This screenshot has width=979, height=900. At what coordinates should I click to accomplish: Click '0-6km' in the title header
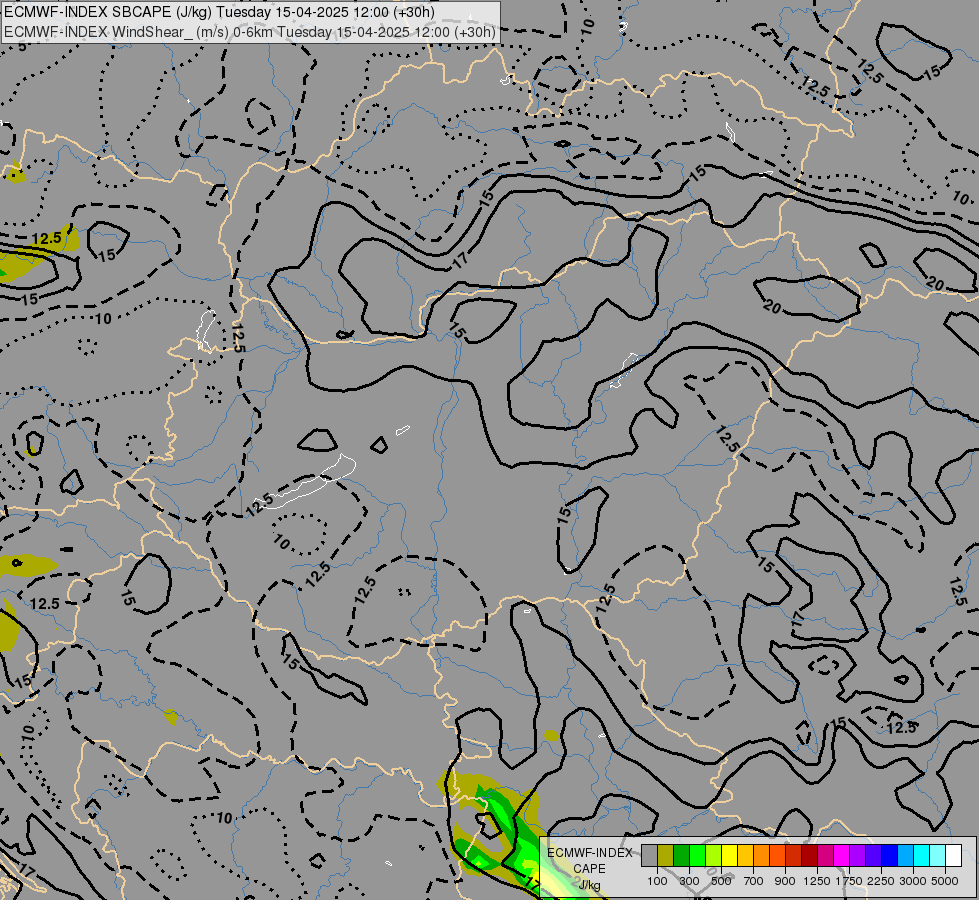[x=253, y=32]
